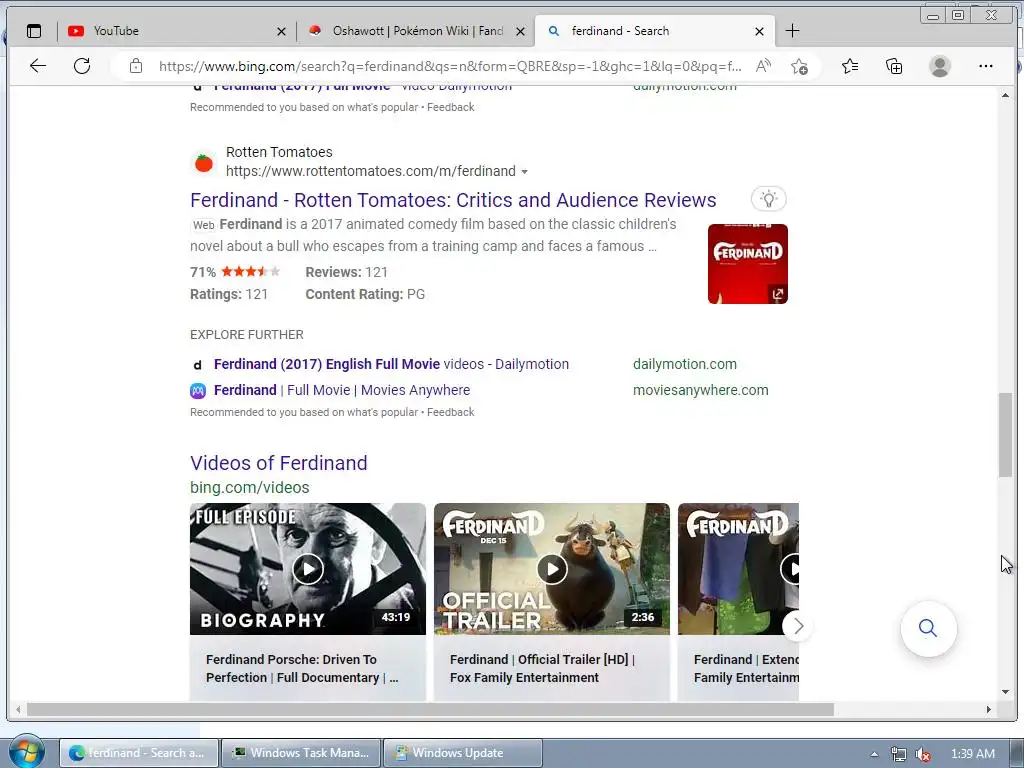Image resolution: width=1024 pixels, height=768 pixels.
Task: Click the moviesanywhere.com domain link
Action: click(700, 391)
